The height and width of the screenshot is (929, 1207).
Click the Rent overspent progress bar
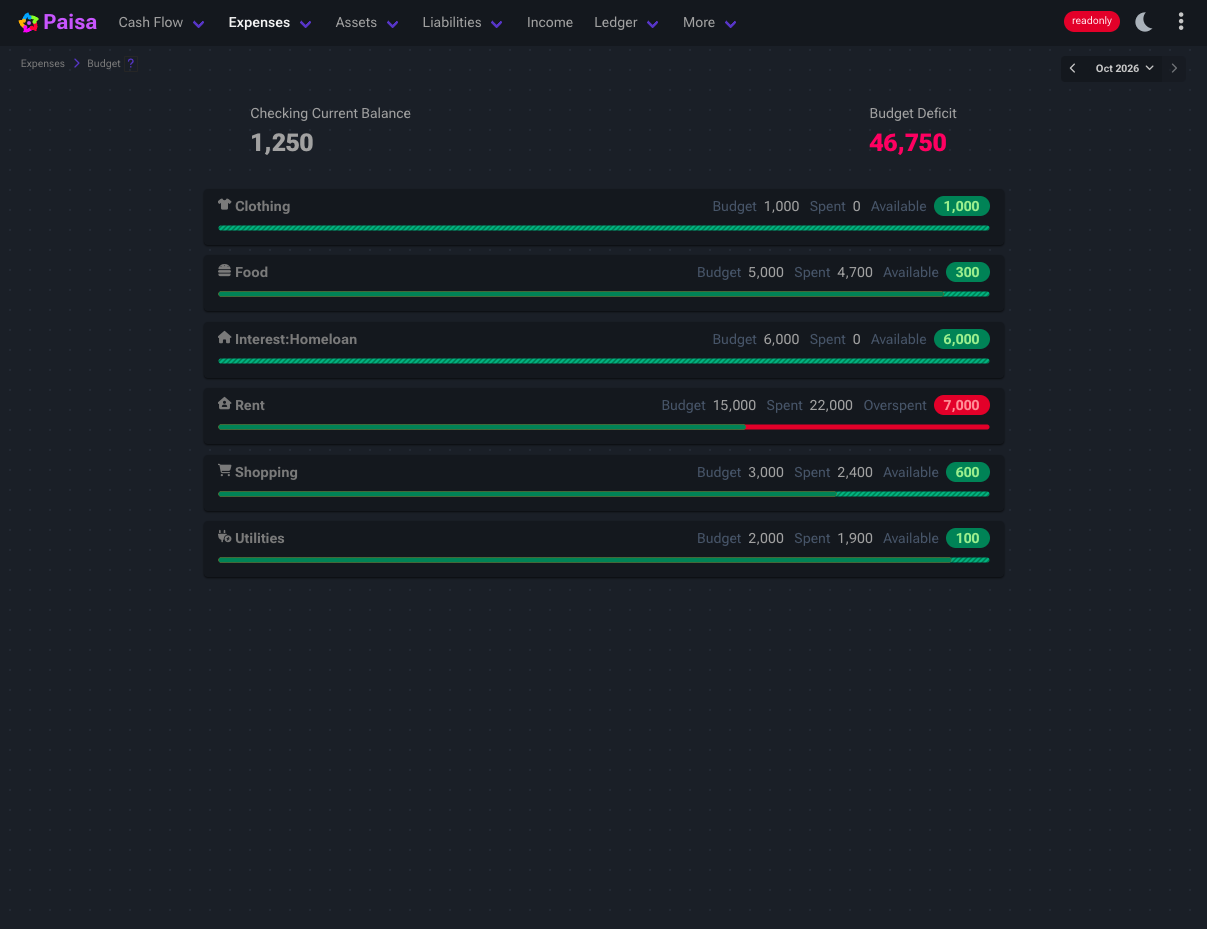pos(604,427)
